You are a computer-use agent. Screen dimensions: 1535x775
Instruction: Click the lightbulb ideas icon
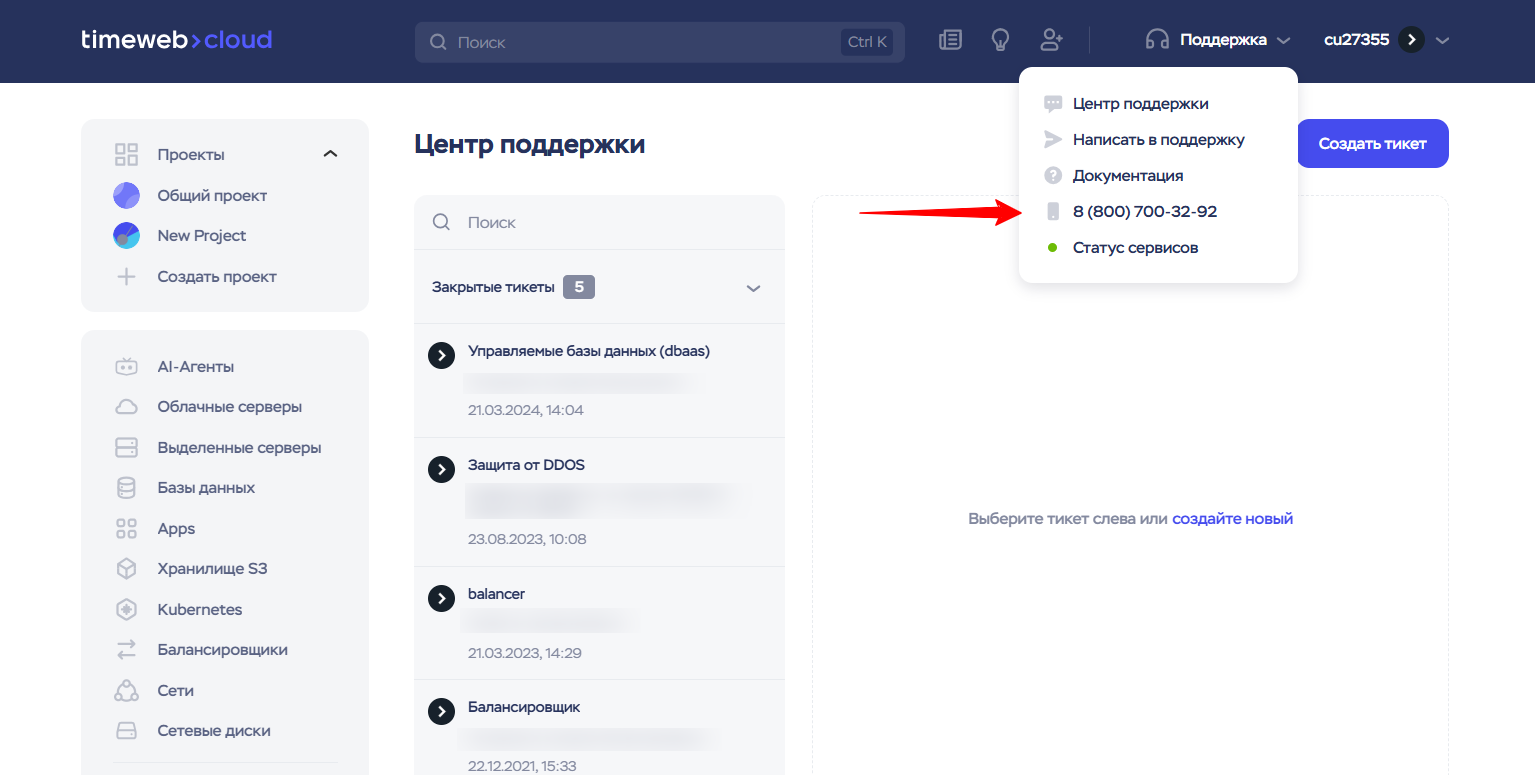click(x=999, y=40)
